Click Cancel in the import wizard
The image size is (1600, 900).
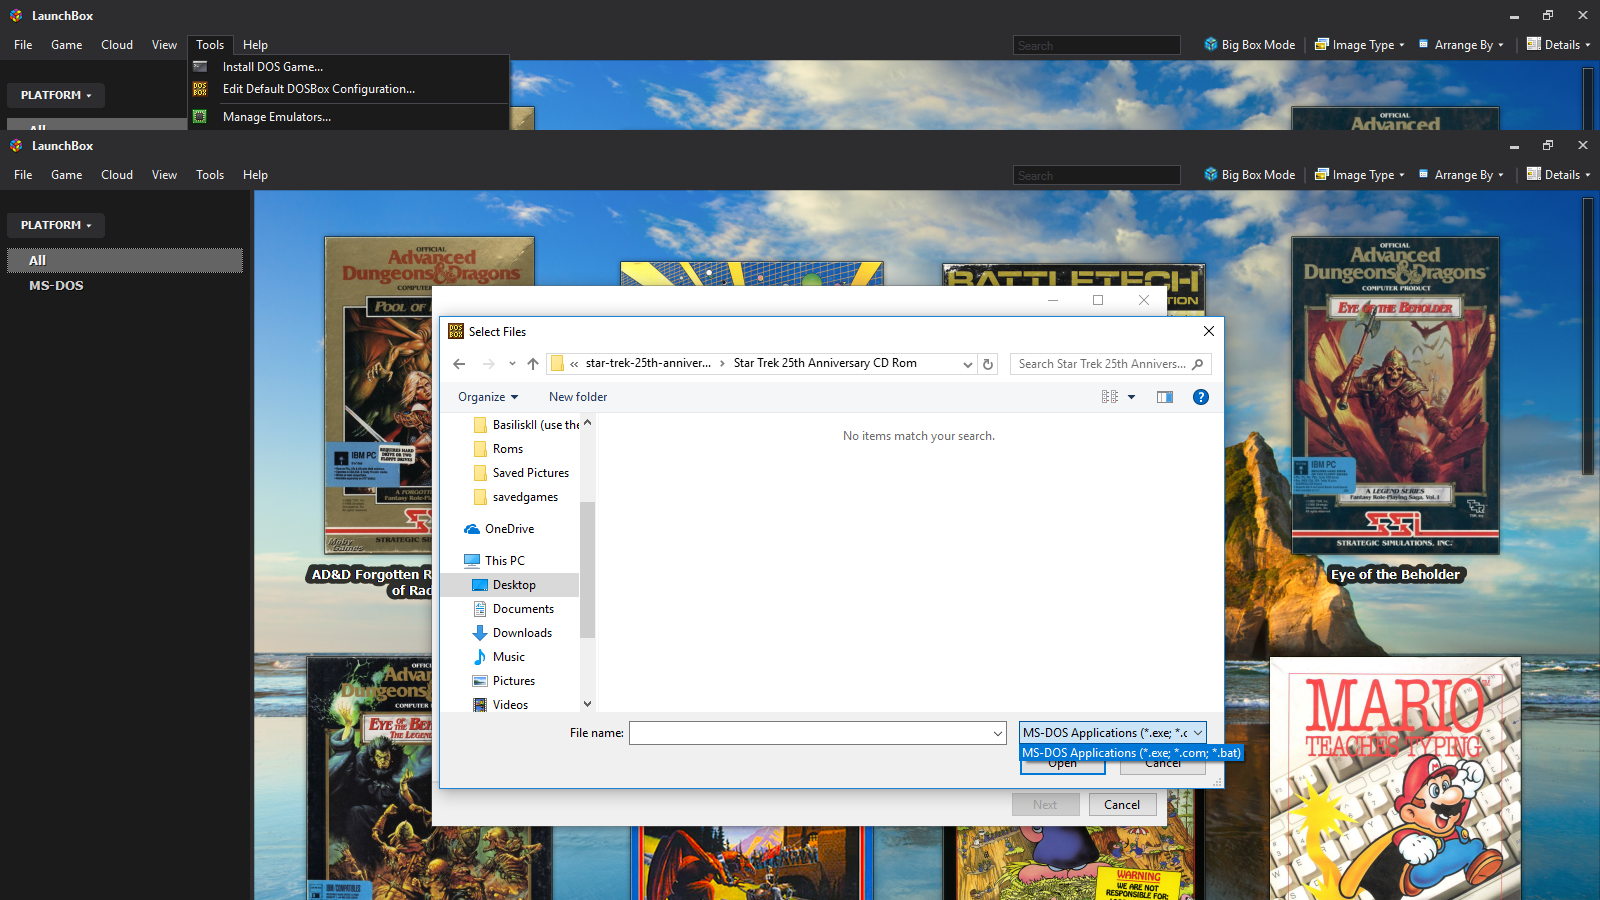(x=1122, y=805)
